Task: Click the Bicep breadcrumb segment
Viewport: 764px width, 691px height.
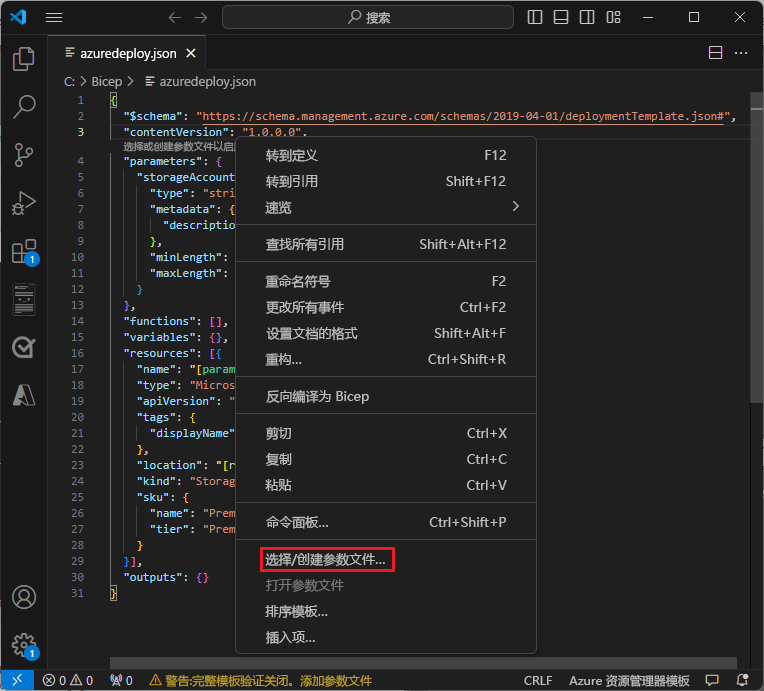Action: (107, 81)
